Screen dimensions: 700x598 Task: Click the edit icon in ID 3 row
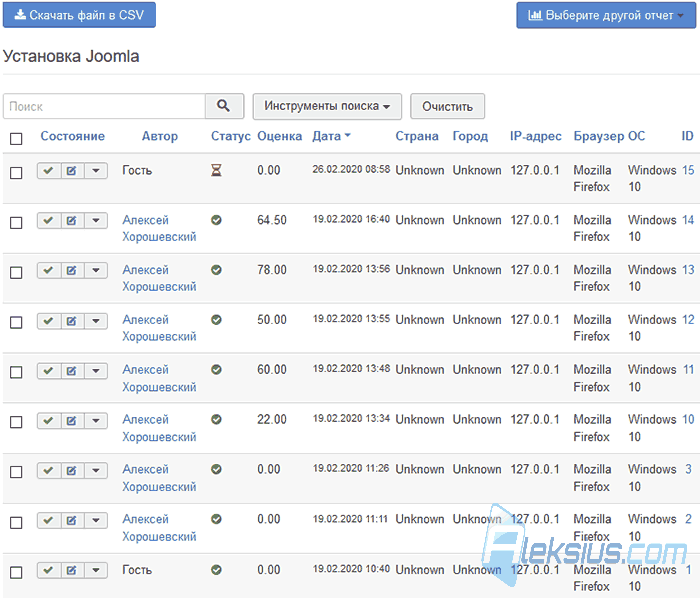tap(72, 470)
